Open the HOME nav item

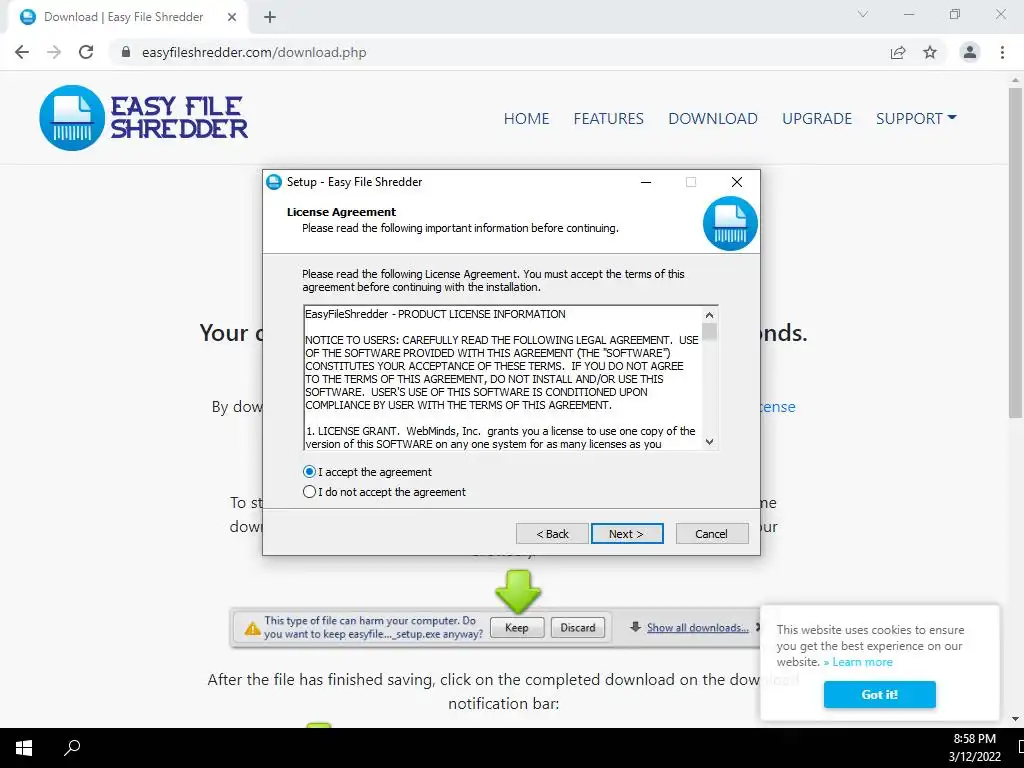click(x=526, y=118)
